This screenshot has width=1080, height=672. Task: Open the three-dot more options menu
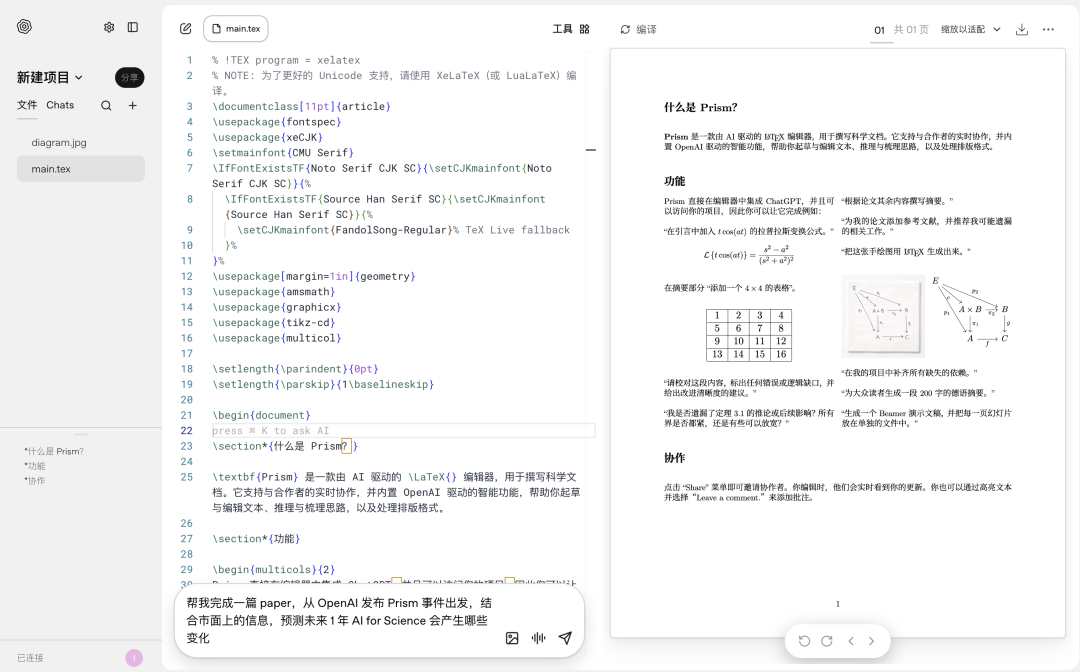point(1048,29)
